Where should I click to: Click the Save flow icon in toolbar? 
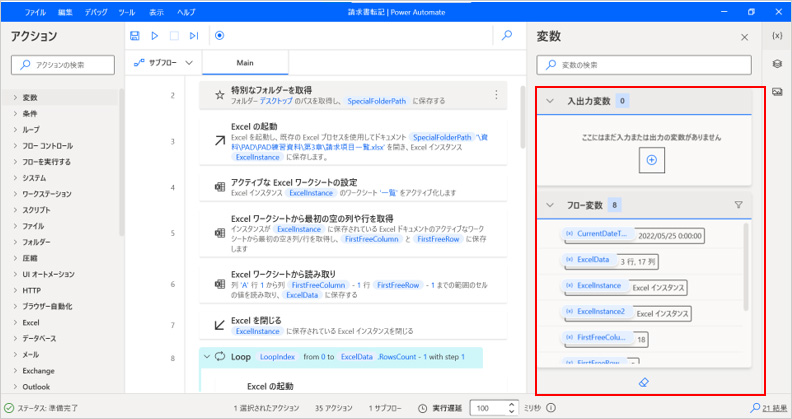tap(135, 36)
